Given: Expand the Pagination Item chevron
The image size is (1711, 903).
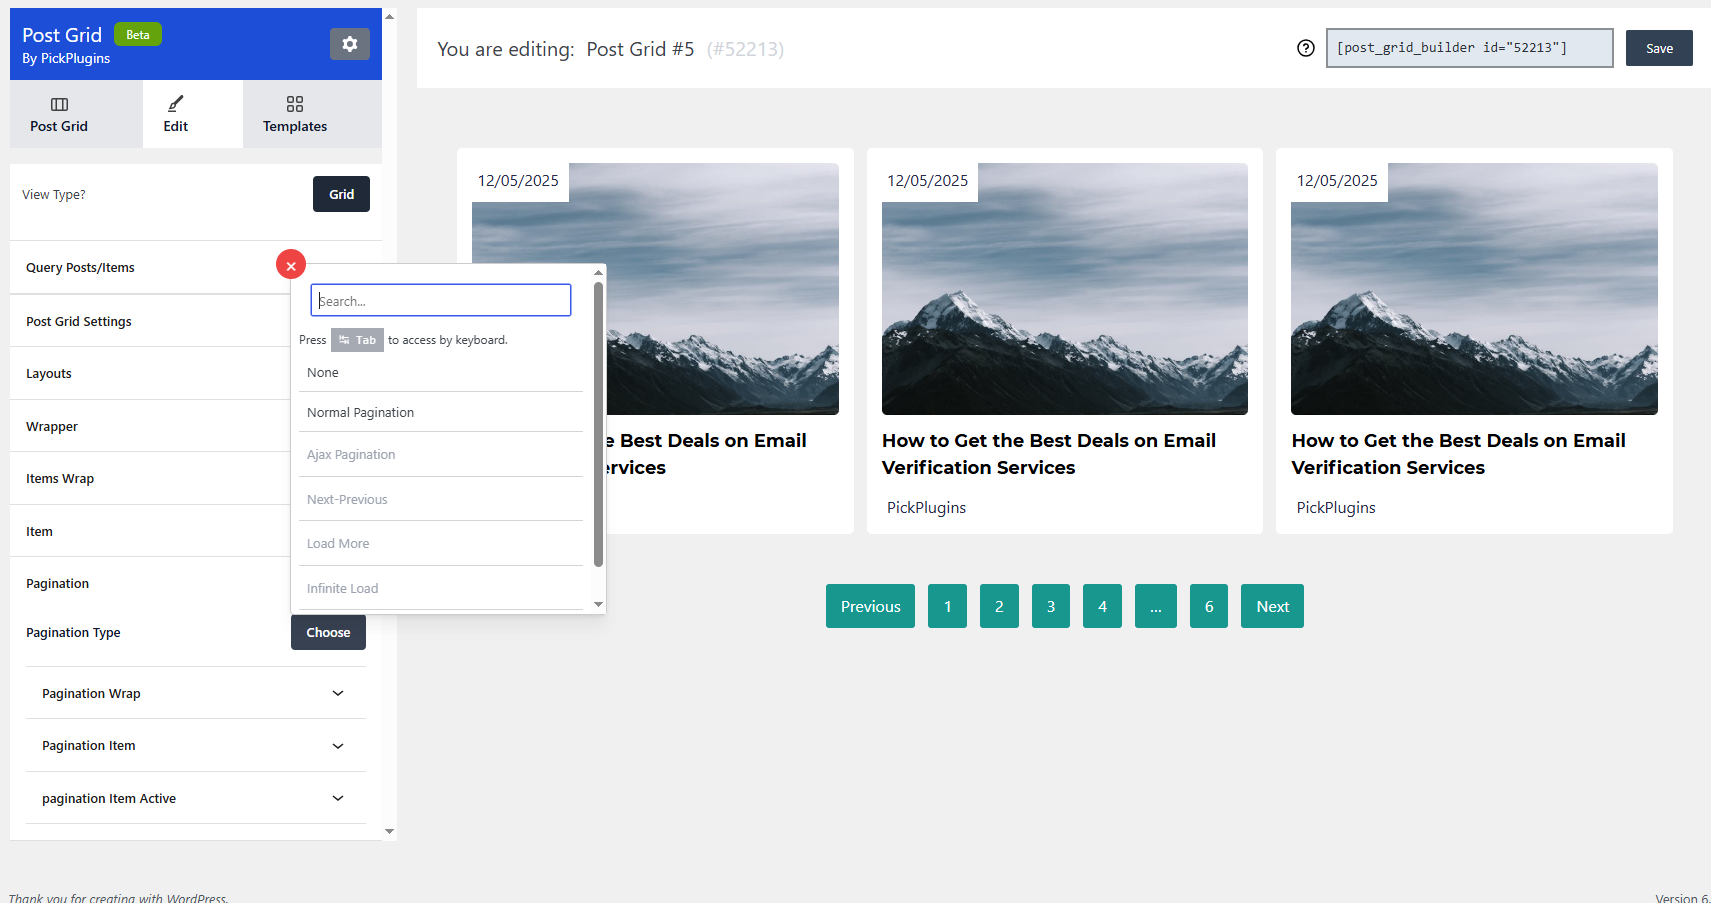Looking at the screenshot, I should click(x=338, y=746).
